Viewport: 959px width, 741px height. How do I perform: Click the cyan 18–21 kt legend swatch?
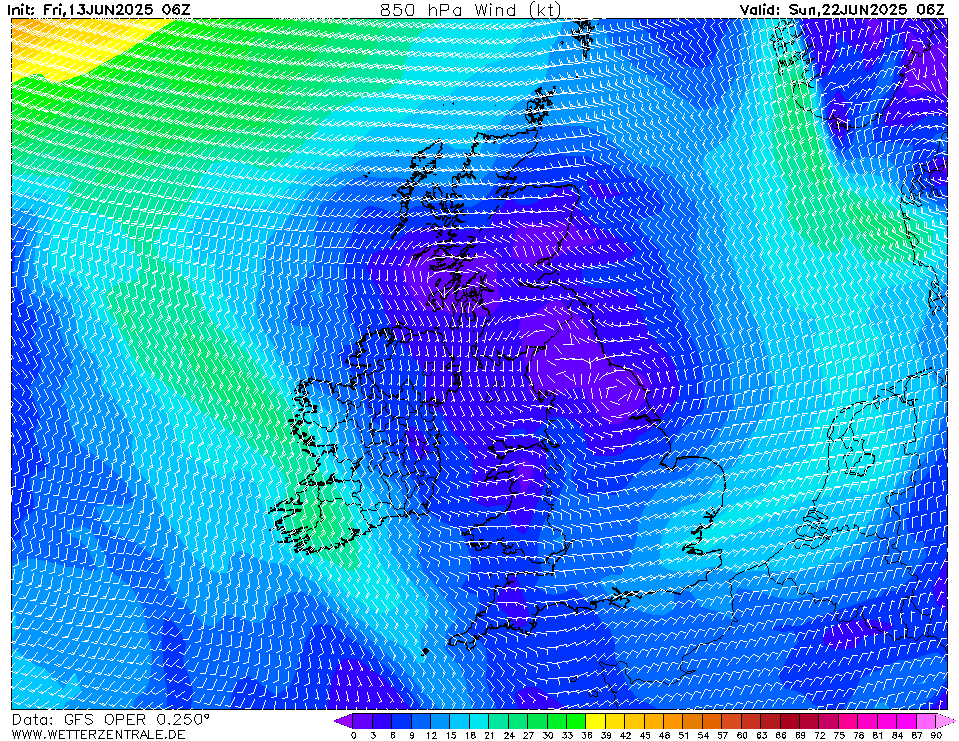coord(480,721)
